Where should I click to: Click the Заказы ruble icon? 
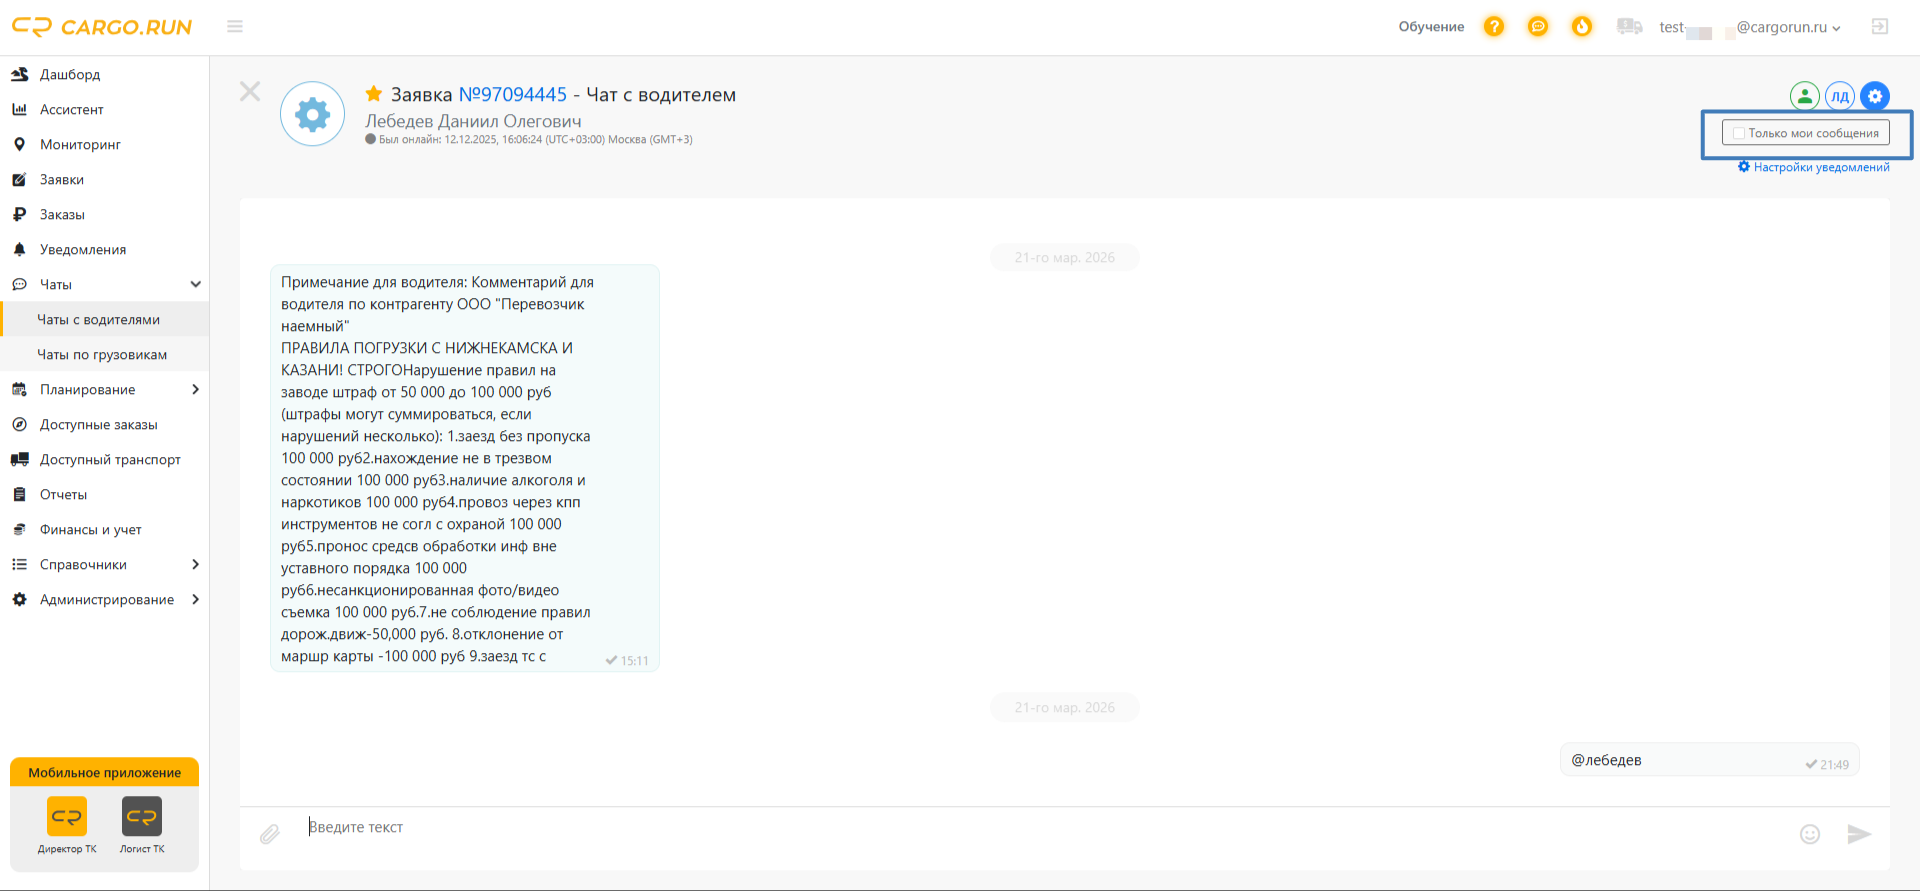coord(19,214)
